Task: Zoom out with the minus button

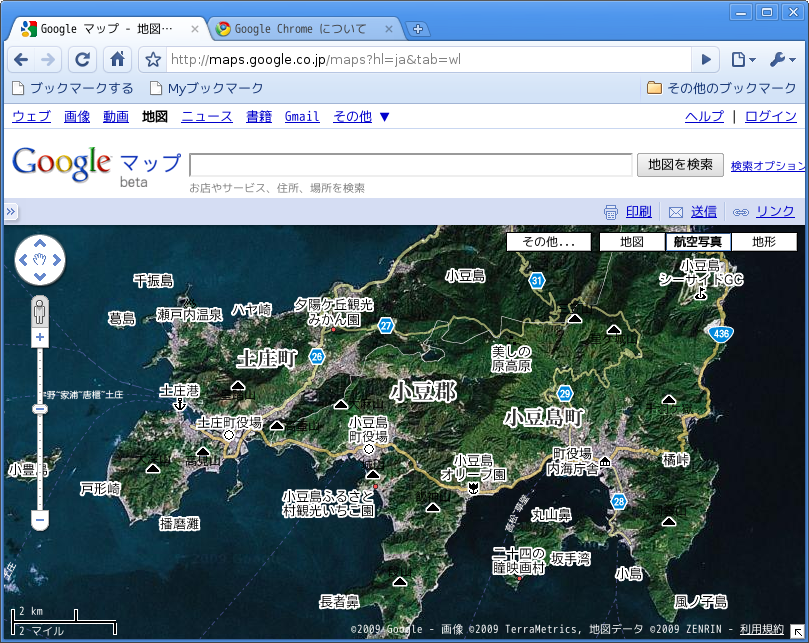Action: coord(40,519)
